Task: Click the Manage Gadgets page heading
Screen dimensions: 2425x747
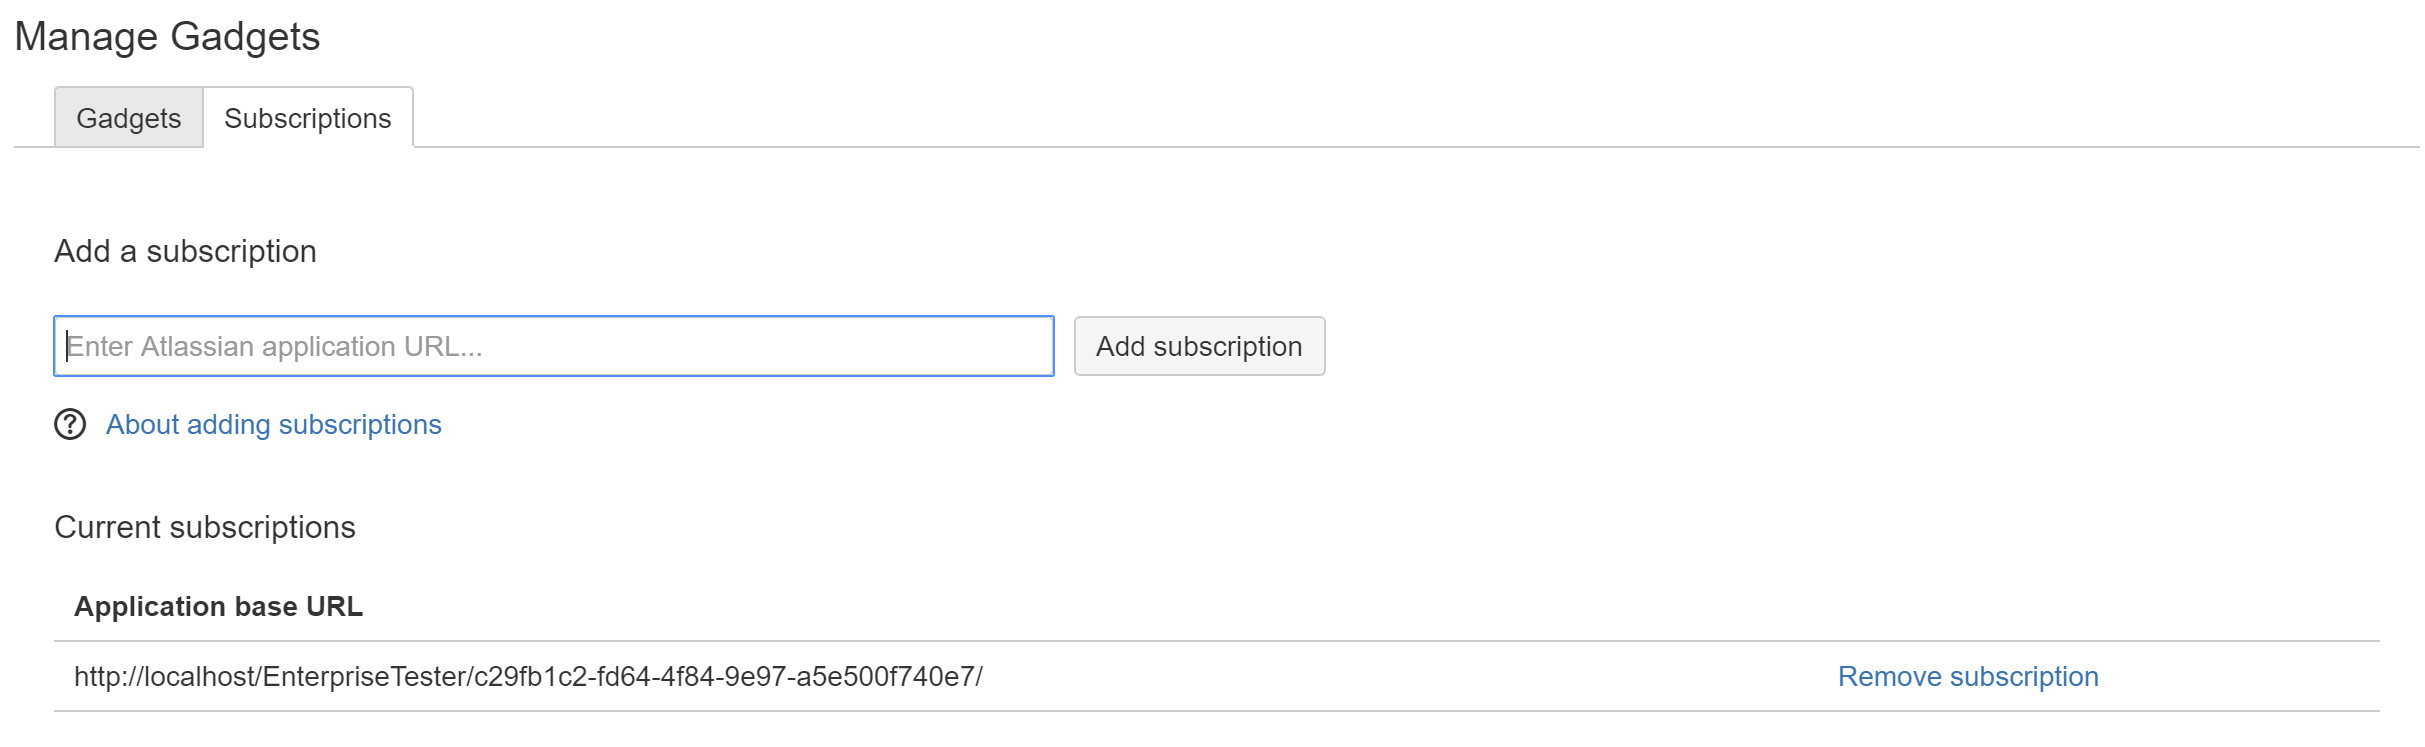Action: coord(167,37)
